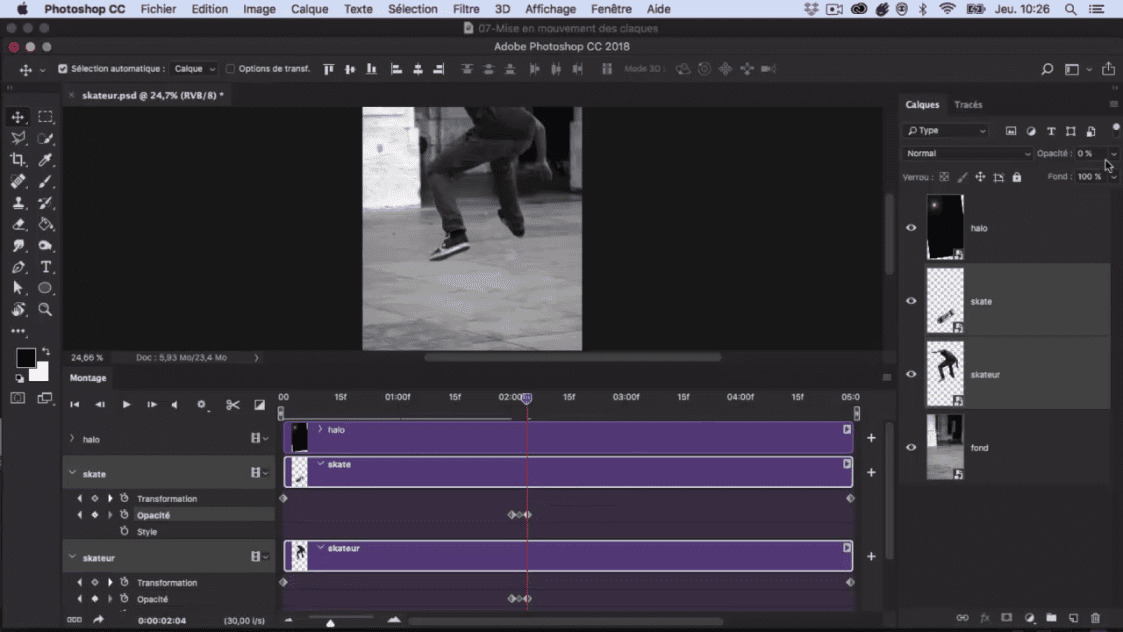Image resolution: width=1123 pixels, height=632 pixels.
Task: Collapse the skate track properties
Action: pyautogui.click(x=73, y=472)
